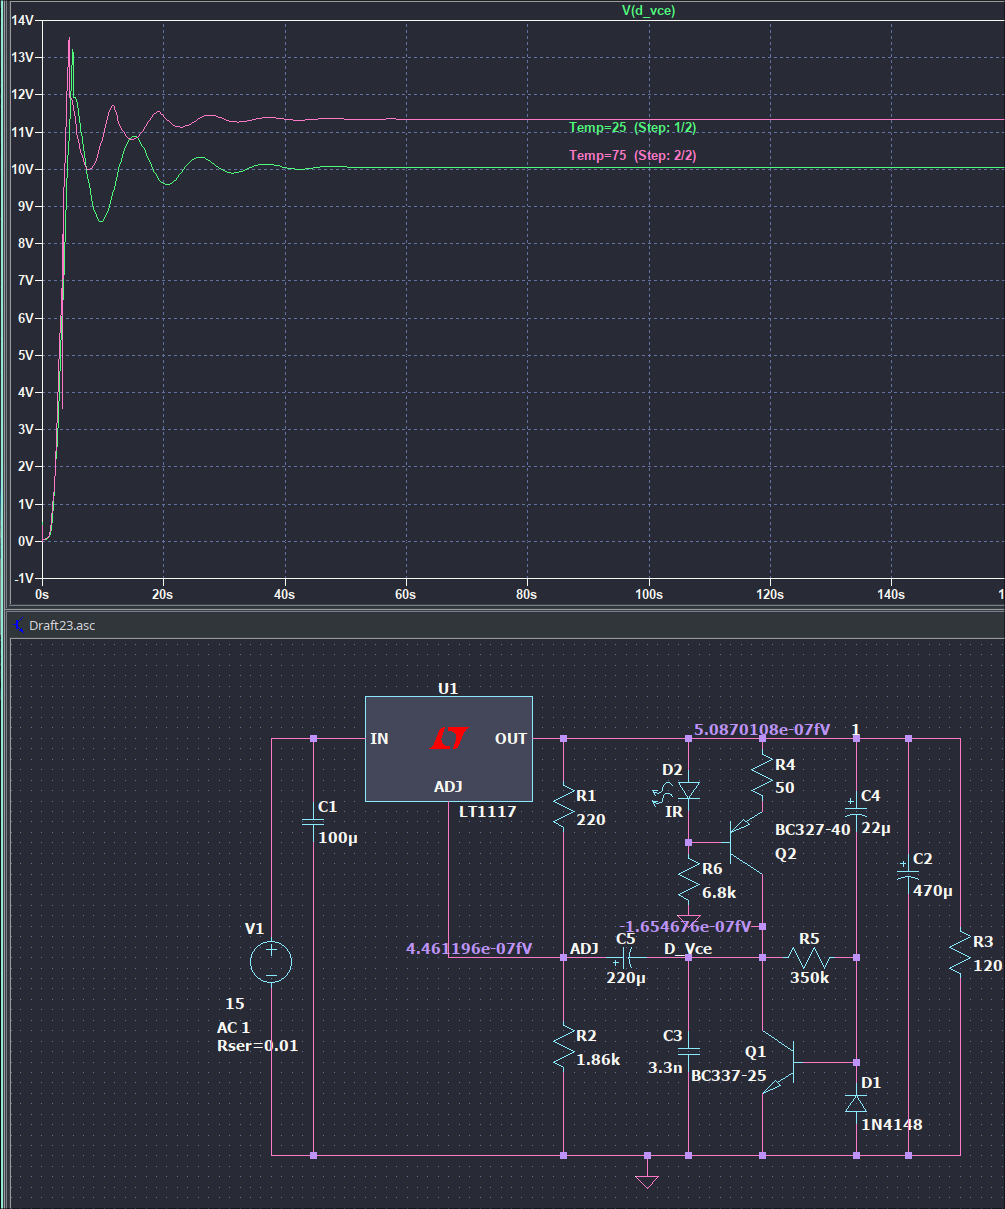Click the LT1117 part name text

click(x=488, y=811)
